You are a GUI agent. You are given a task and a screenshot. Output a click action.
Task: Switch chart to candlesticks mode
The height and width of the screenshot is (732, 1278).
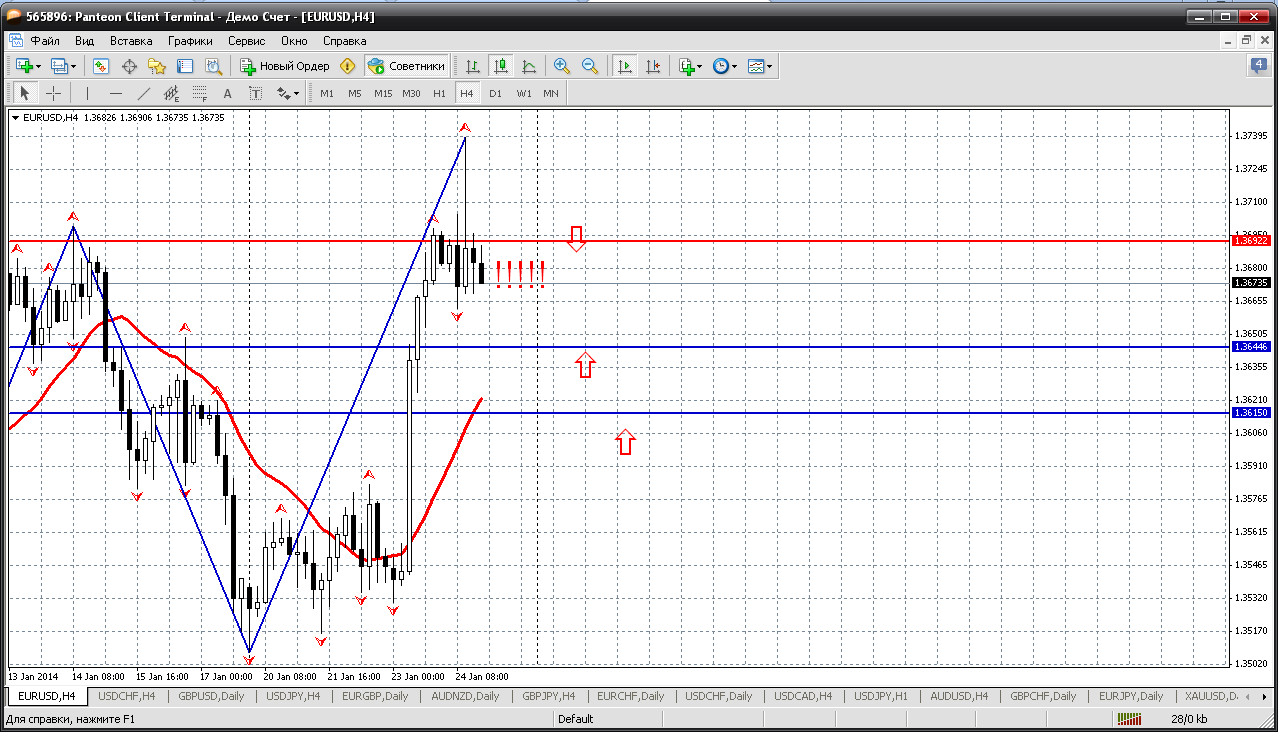501,66
